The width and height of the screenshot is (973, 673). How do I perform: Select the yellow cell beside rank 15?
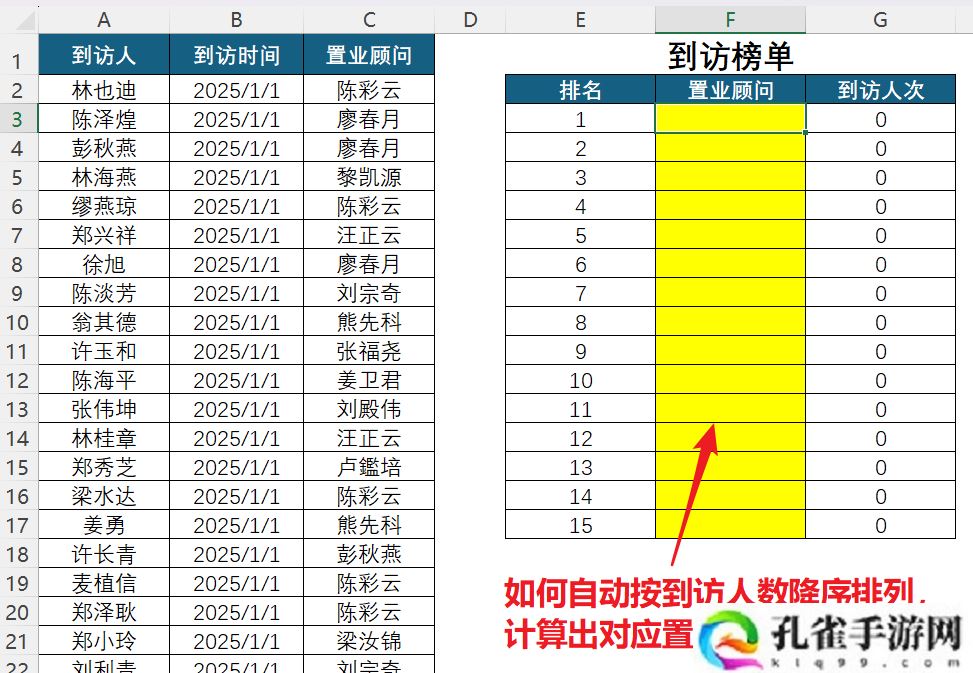click(x=730, y=525)
